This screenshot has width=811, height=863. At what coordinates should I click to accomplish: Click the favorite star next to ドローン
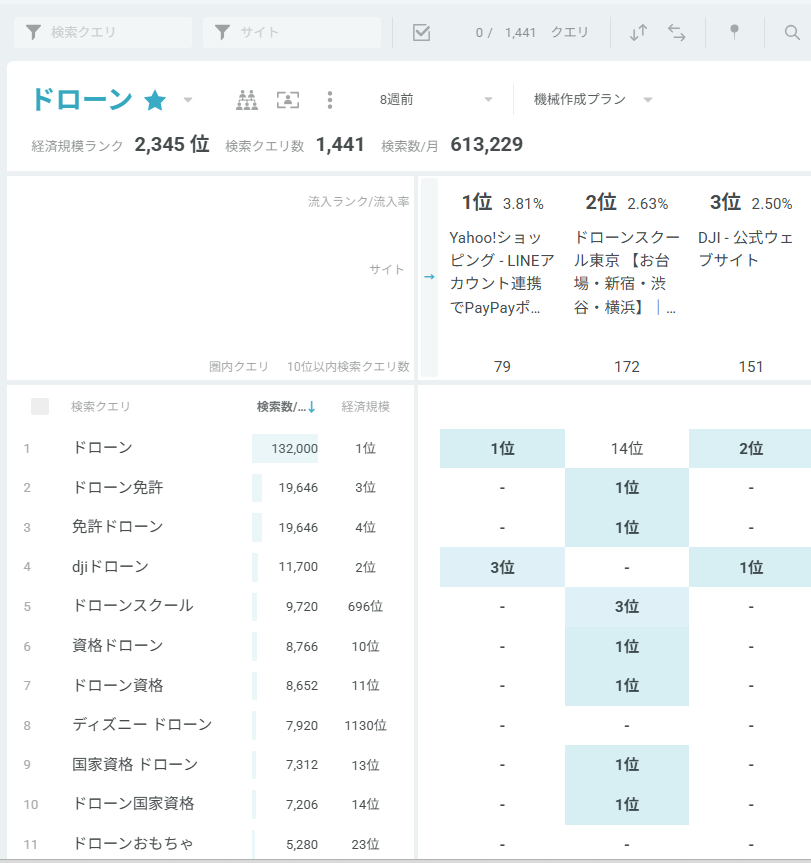pyautogui.click(x=155, y=100)
